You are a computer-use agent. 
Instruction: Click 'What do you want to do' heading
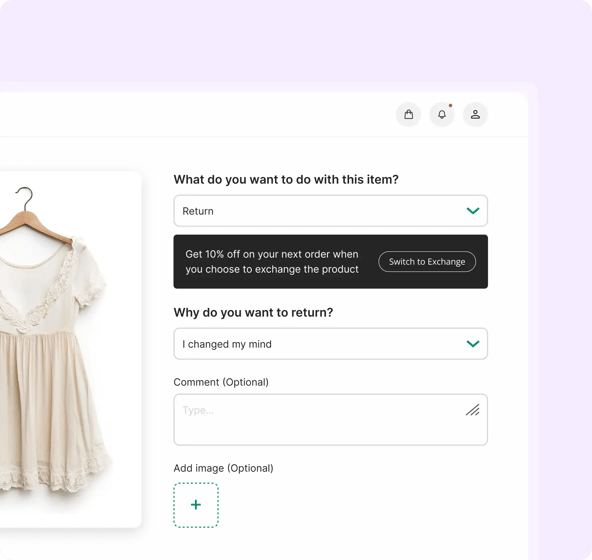point(286,179)
